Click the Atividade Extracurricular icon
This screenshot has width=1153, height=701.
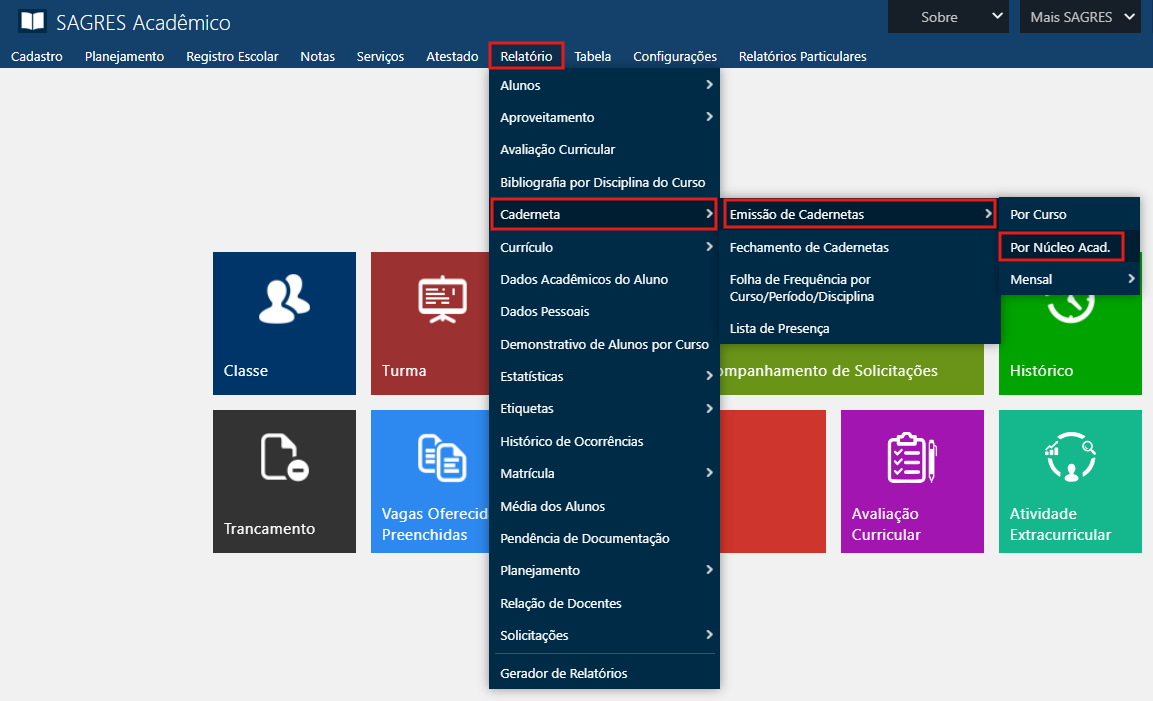coord(1069,457)
